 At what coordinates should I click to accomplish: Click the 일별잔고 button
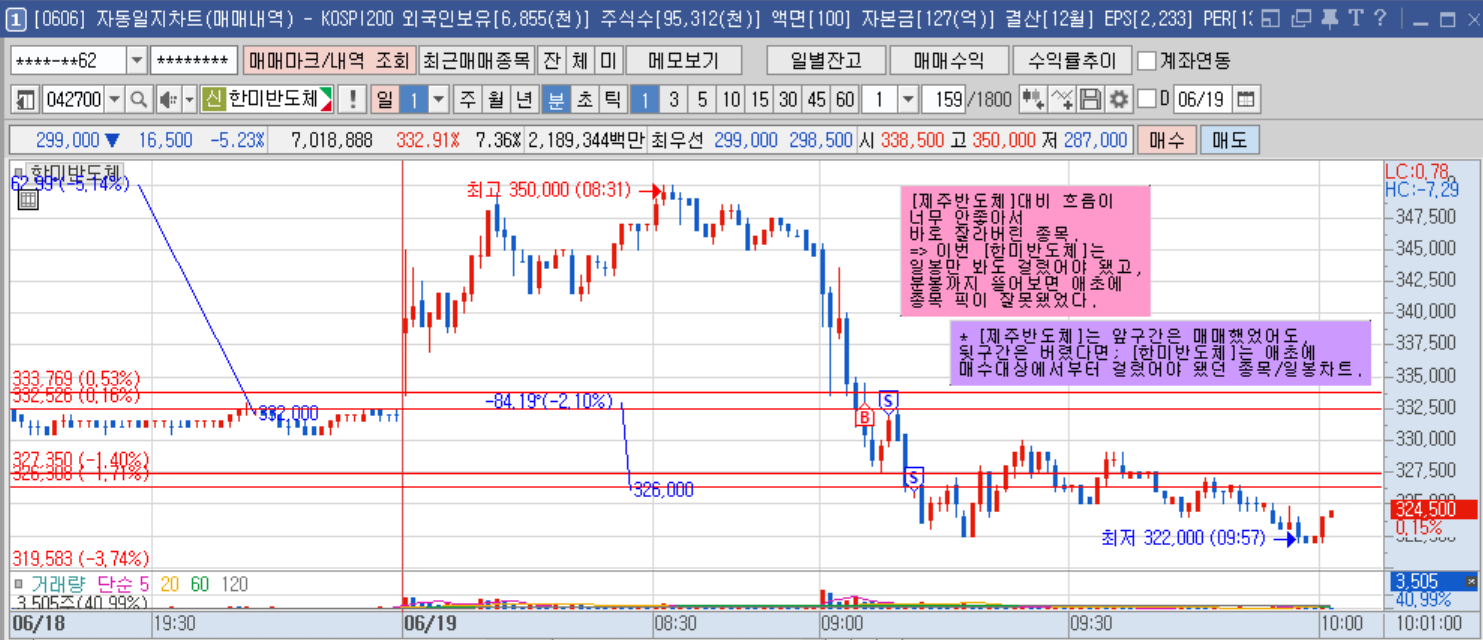[826, 61]
